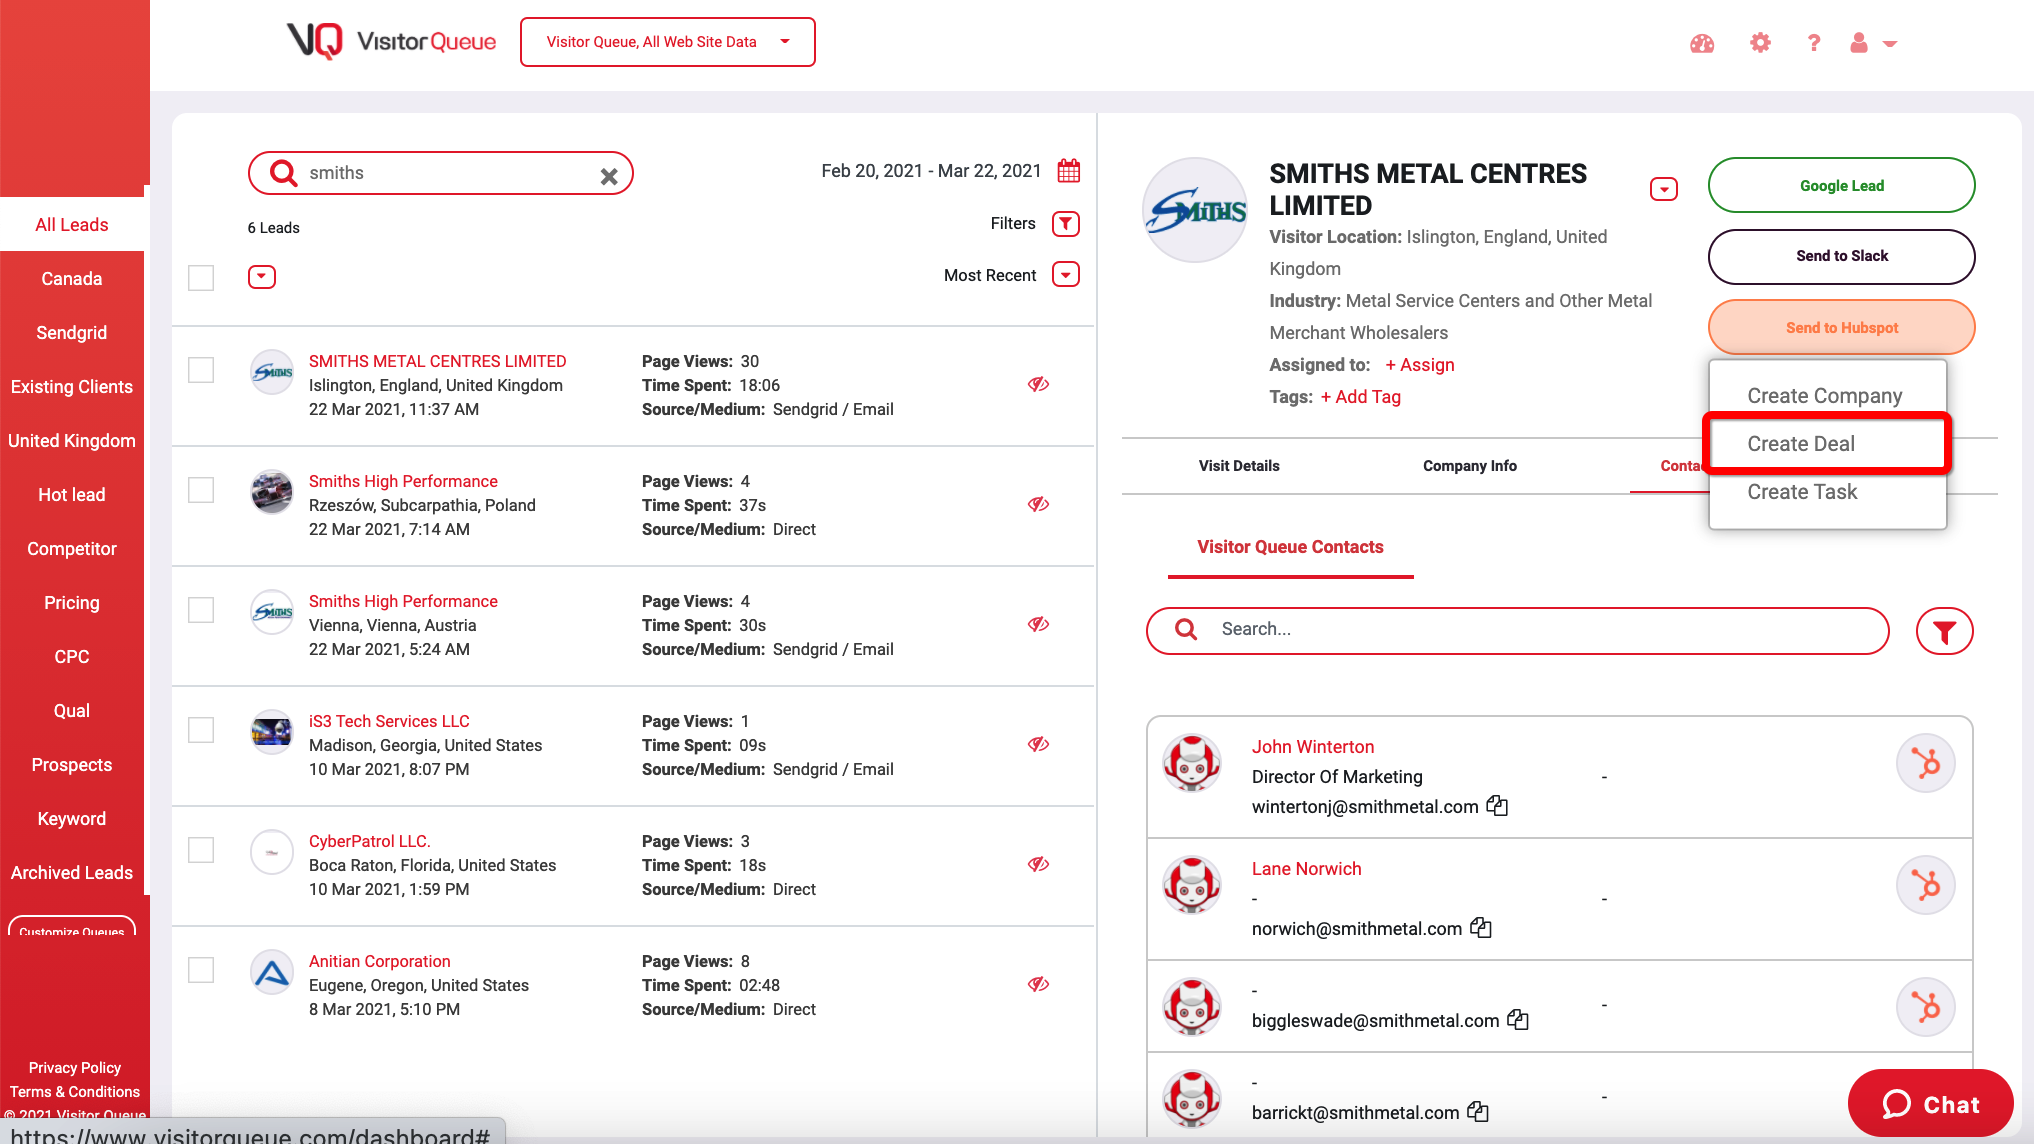Click the calendar icon for date range
Screen dimensions: 2034x1144
click(x=1068, y=170)
